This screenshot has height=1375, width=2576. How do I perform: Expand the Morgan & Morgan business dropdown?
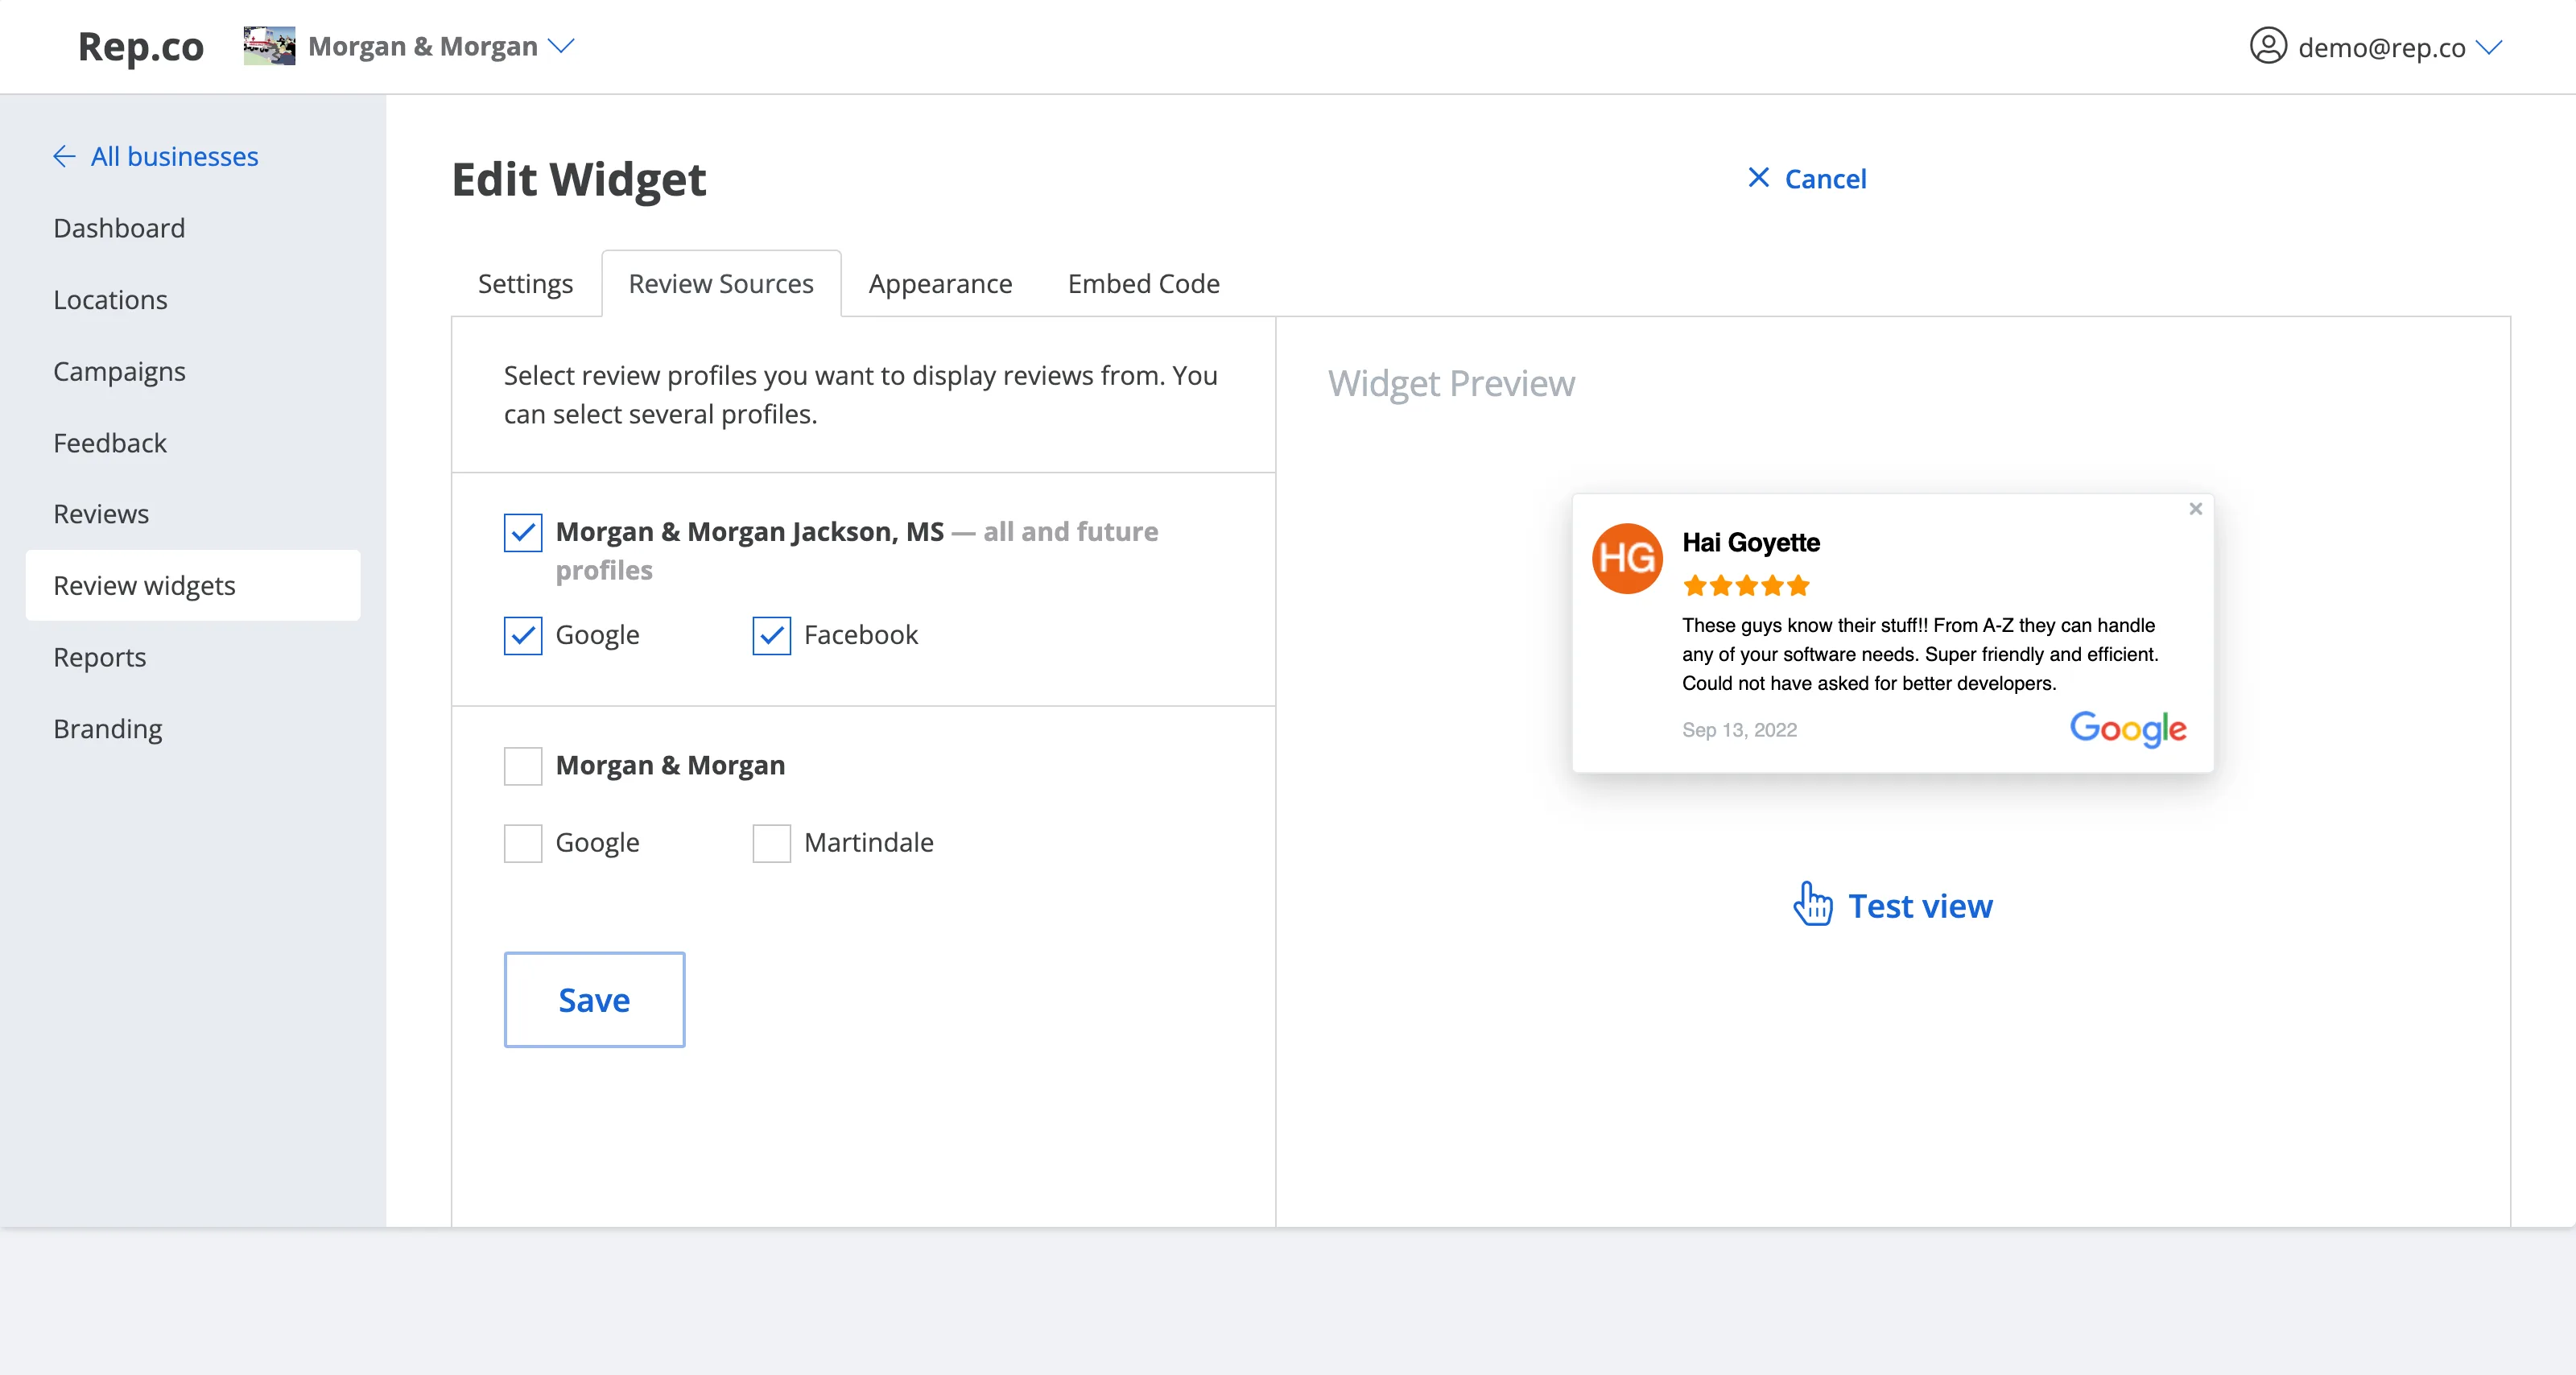tap(562, 46)
